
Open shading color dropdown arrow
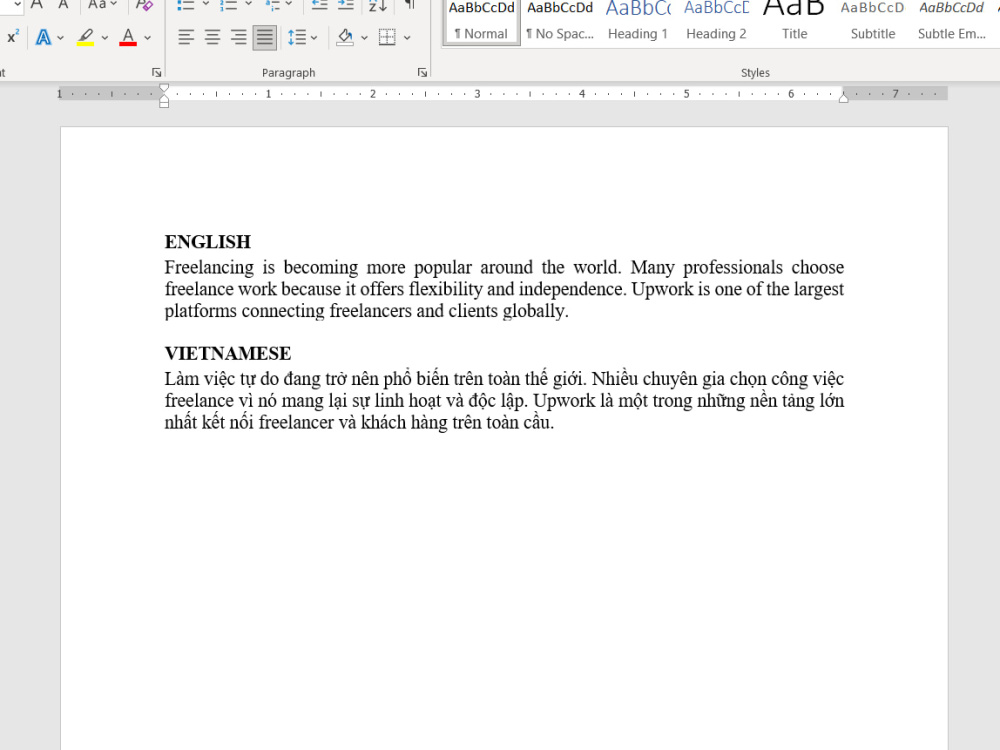[364, 37]
